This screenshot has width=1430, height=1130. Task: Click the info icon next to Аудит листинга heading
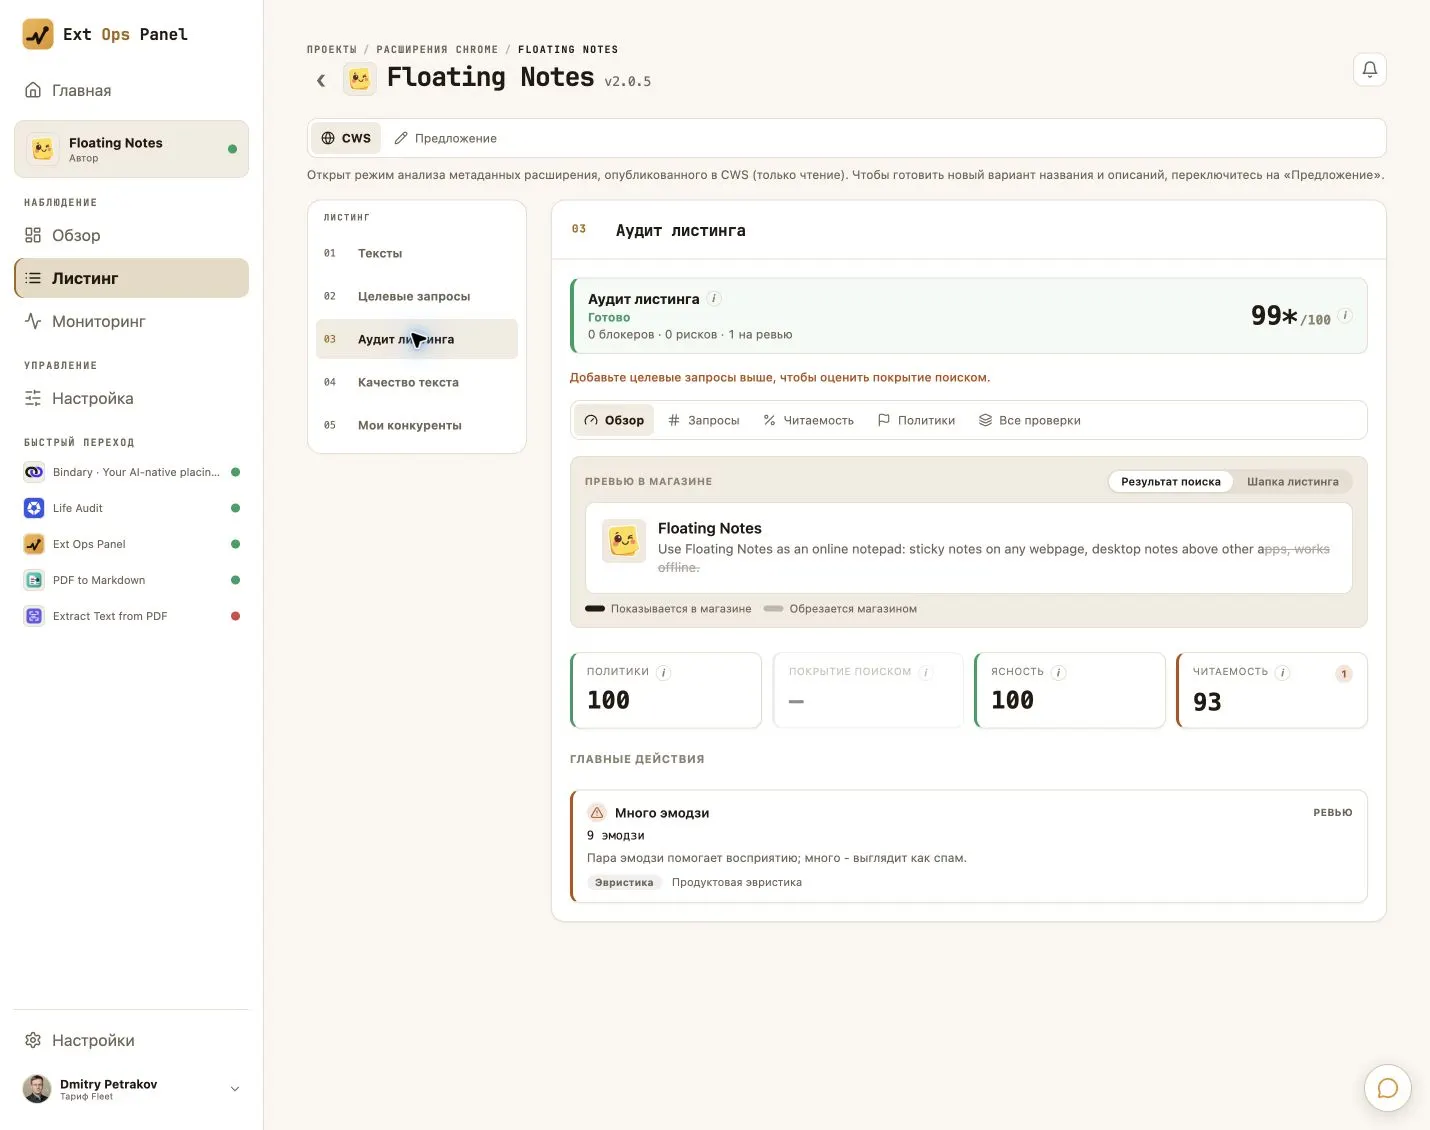714,298
